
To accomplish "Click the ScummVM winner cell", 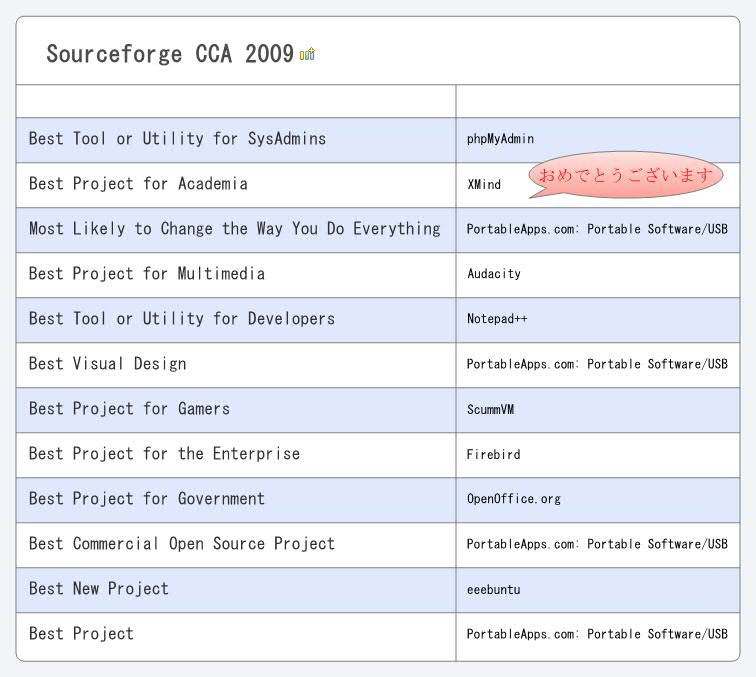I will click(x=490, y=409).
